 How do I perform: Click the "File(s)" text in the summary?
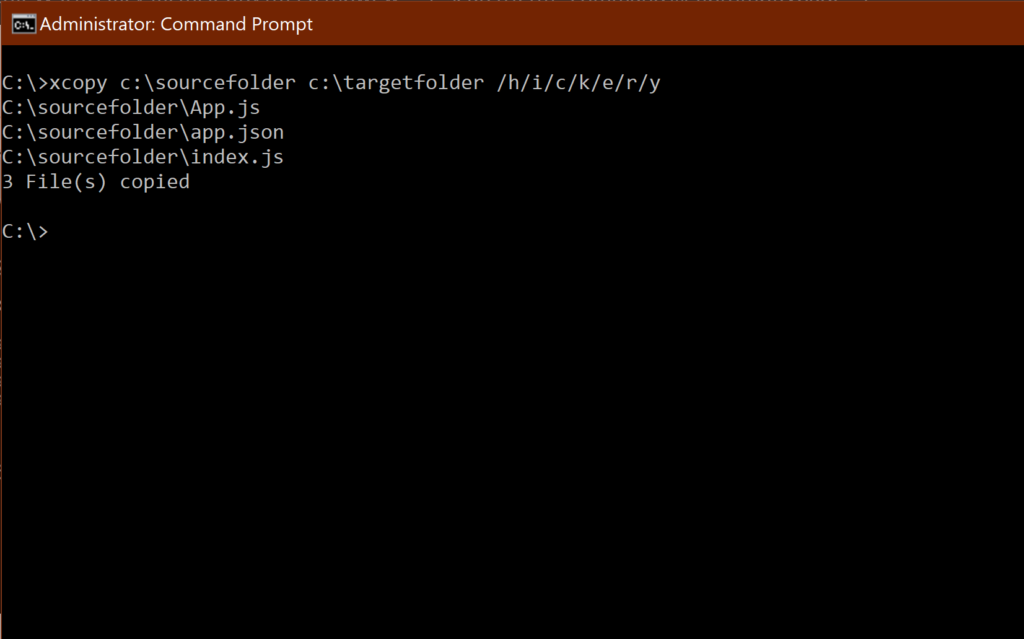click(66, 182)
